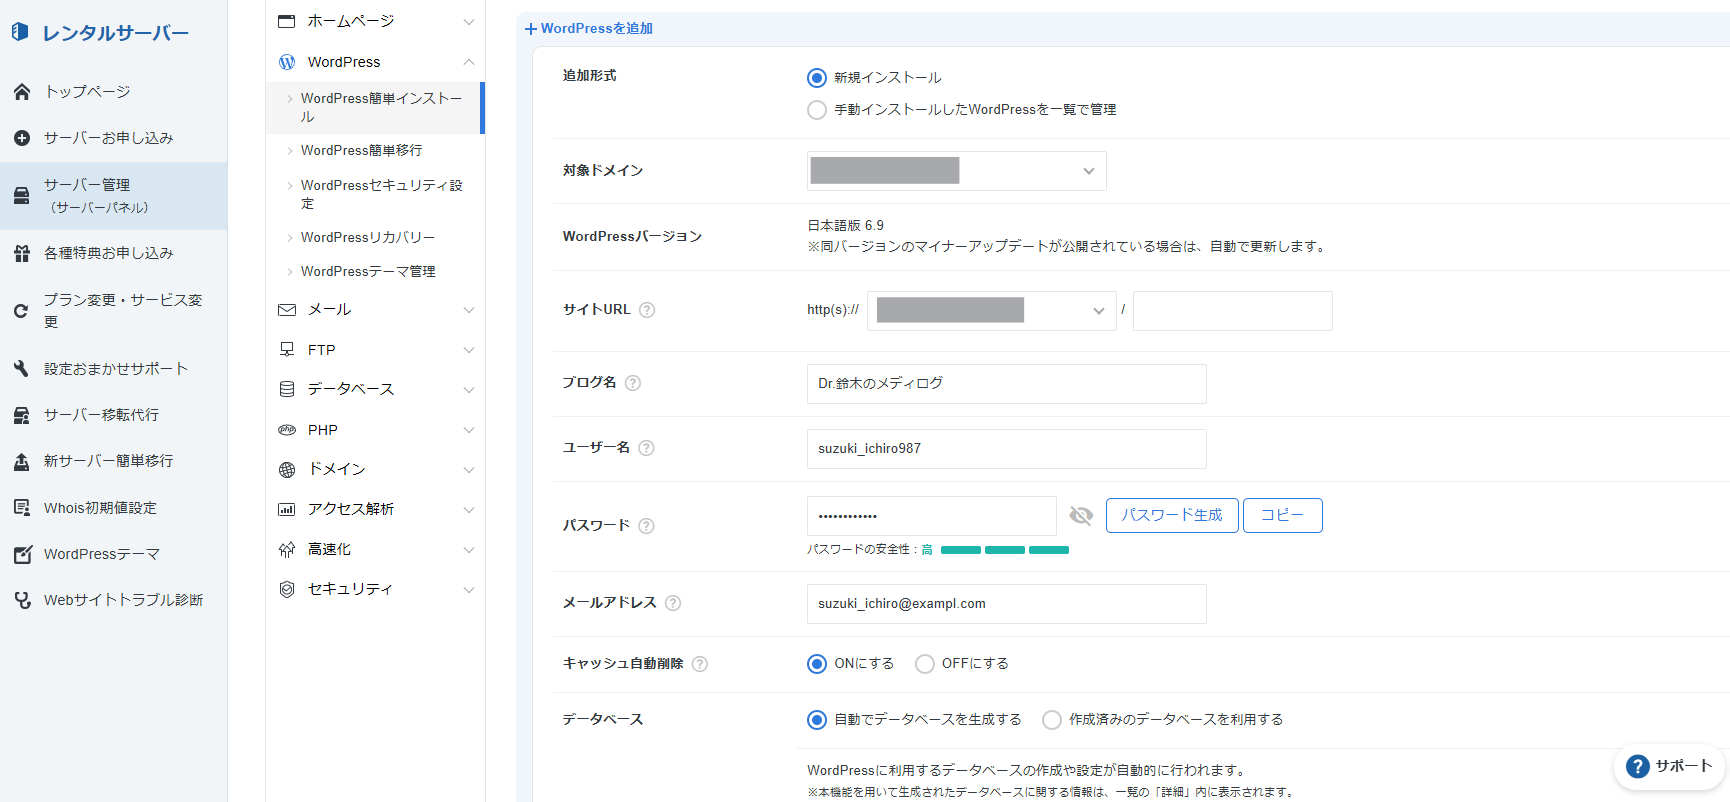Expand the PHP menu section

pos(469,430)
